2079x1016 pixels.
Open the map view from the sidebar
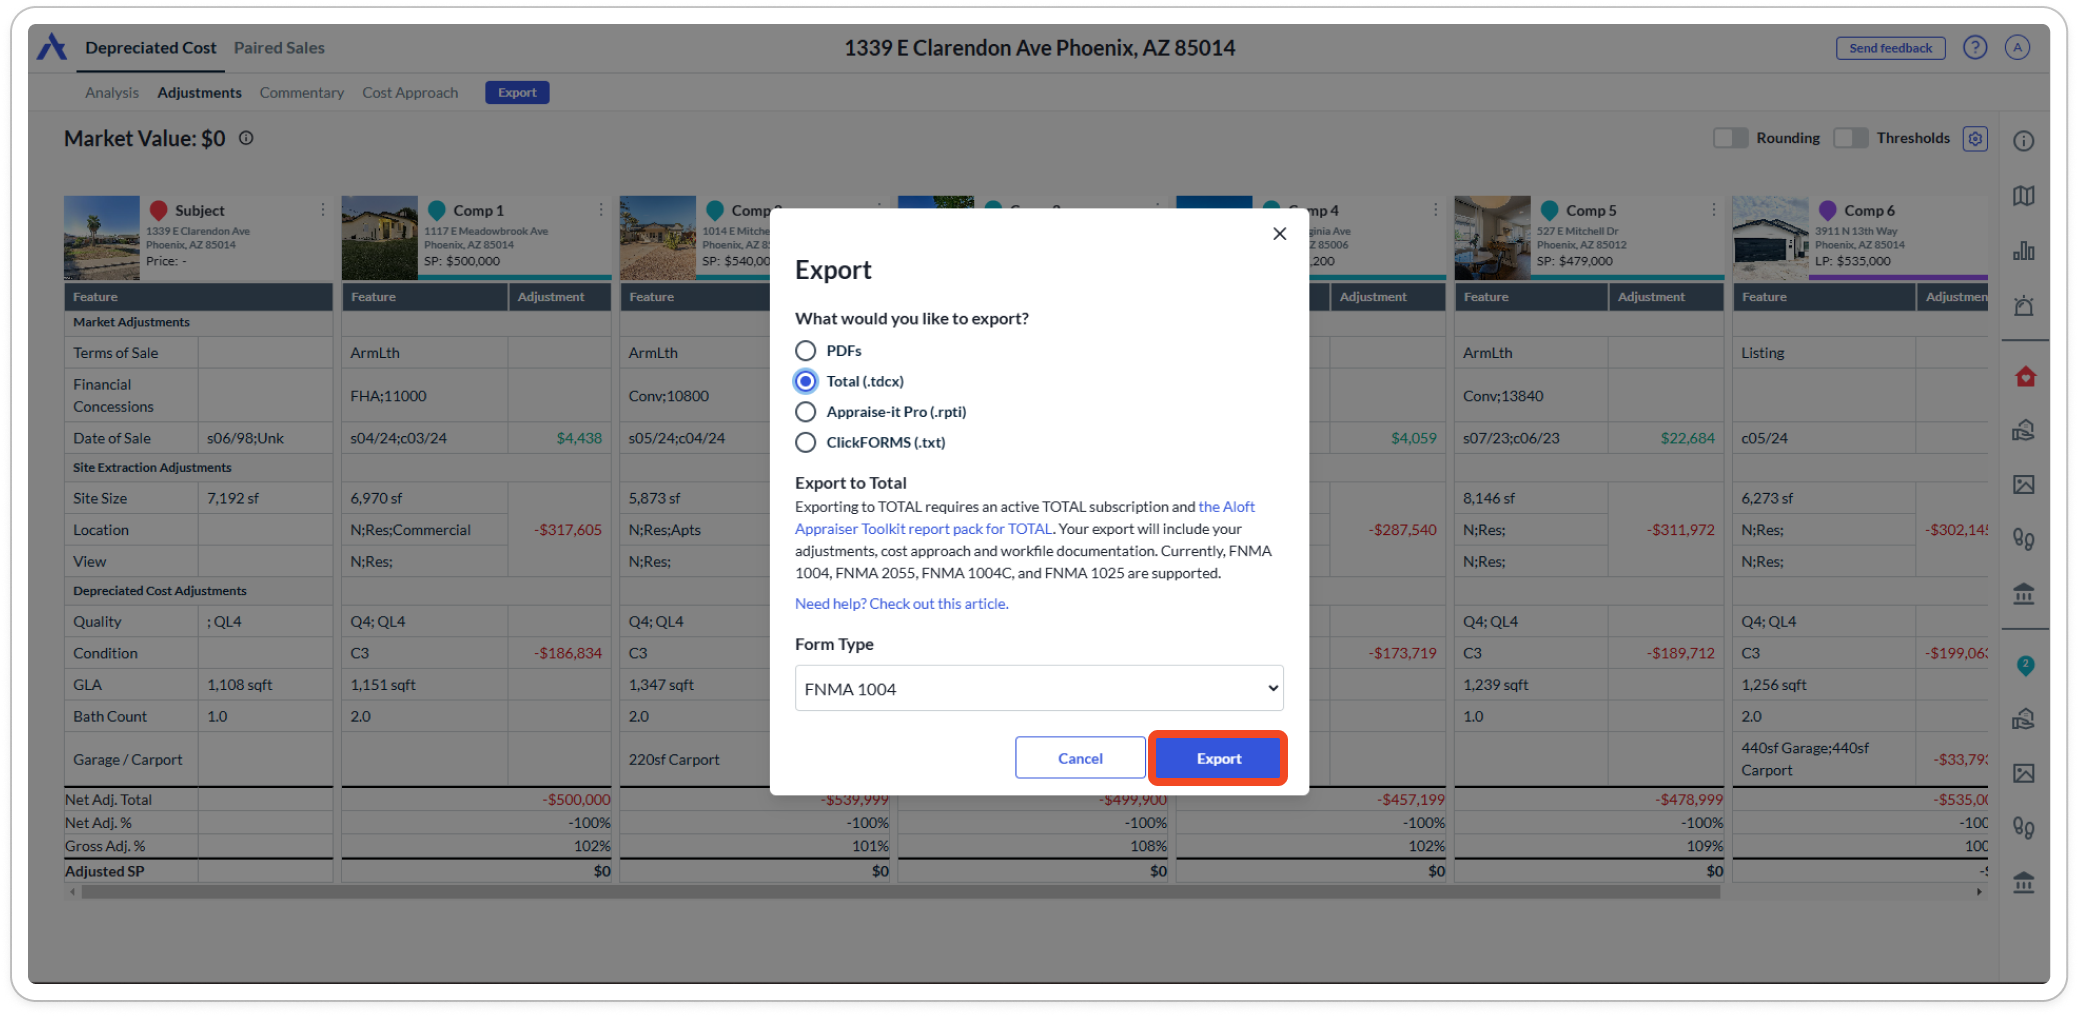[x=2023, y=196]
